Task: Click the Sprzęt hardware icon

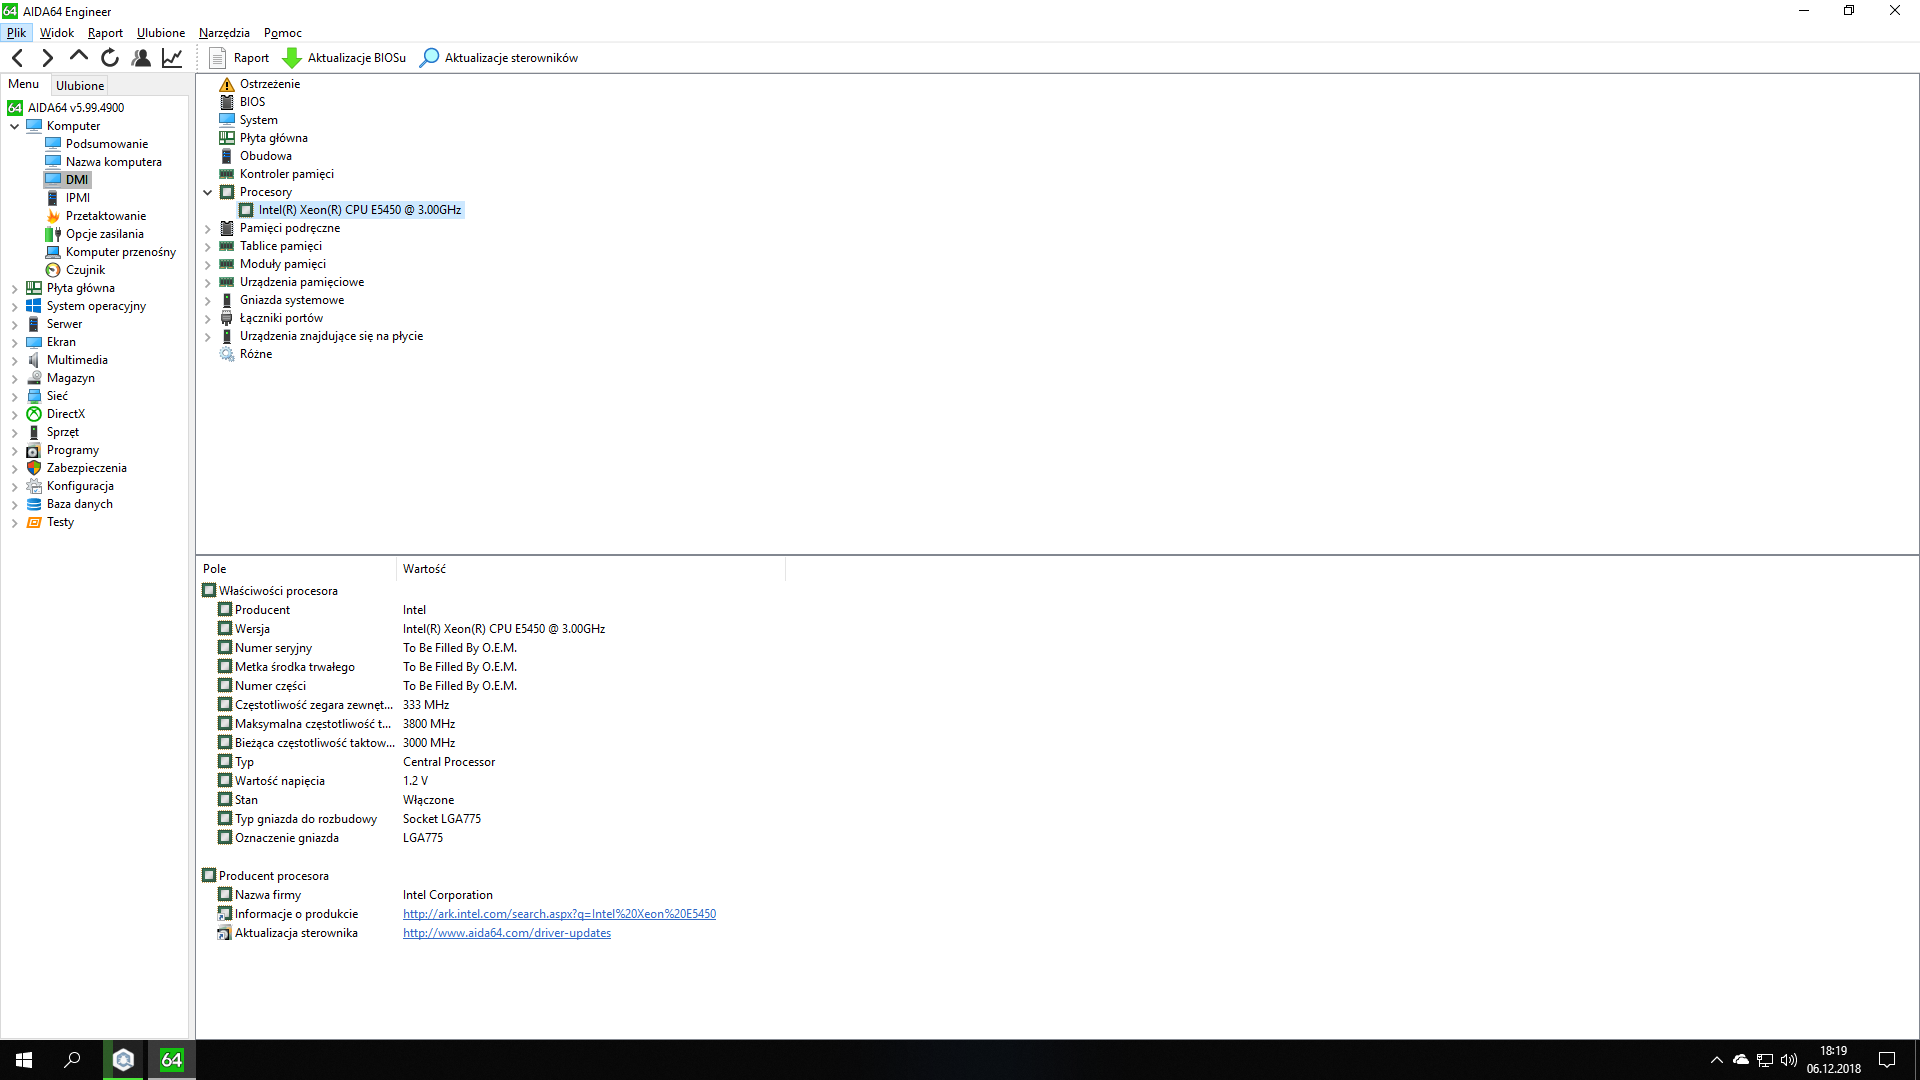Action: pyautogui.click(x=34, y=432)
